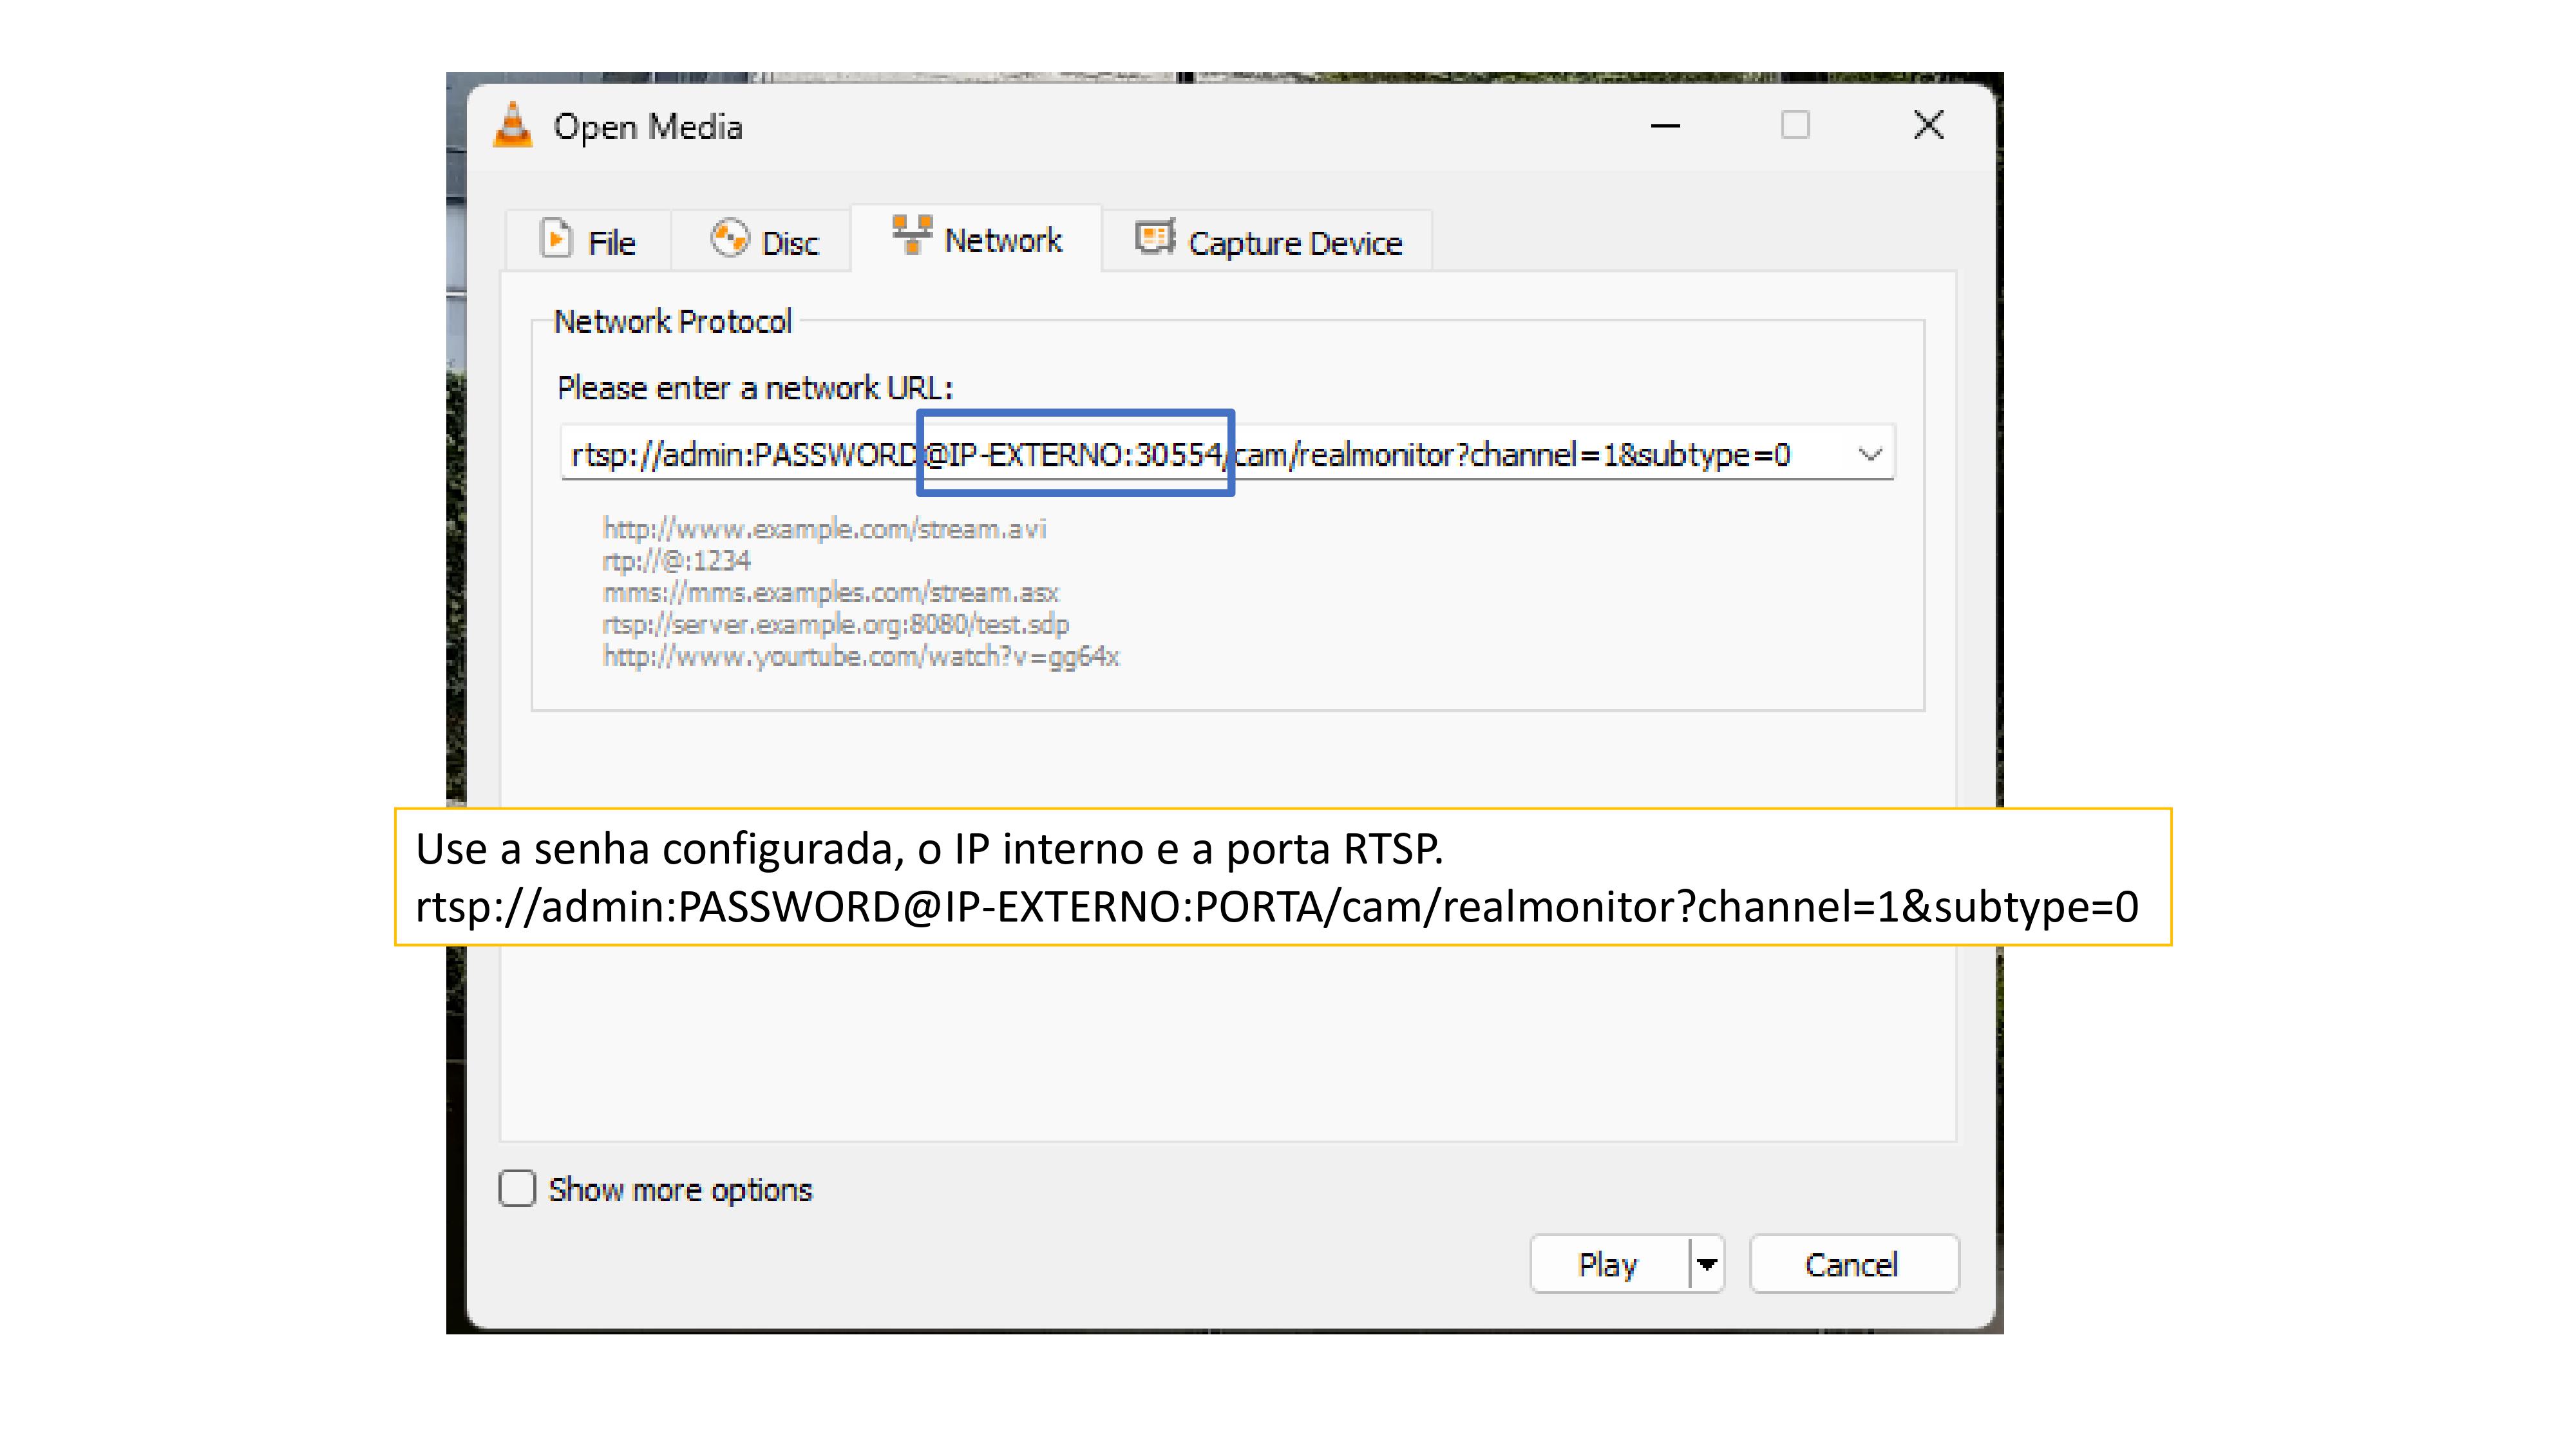This screenshot has height=1449, width=2576.
Task: Enable Show more options checkbox
Action: coord(517,1189)
